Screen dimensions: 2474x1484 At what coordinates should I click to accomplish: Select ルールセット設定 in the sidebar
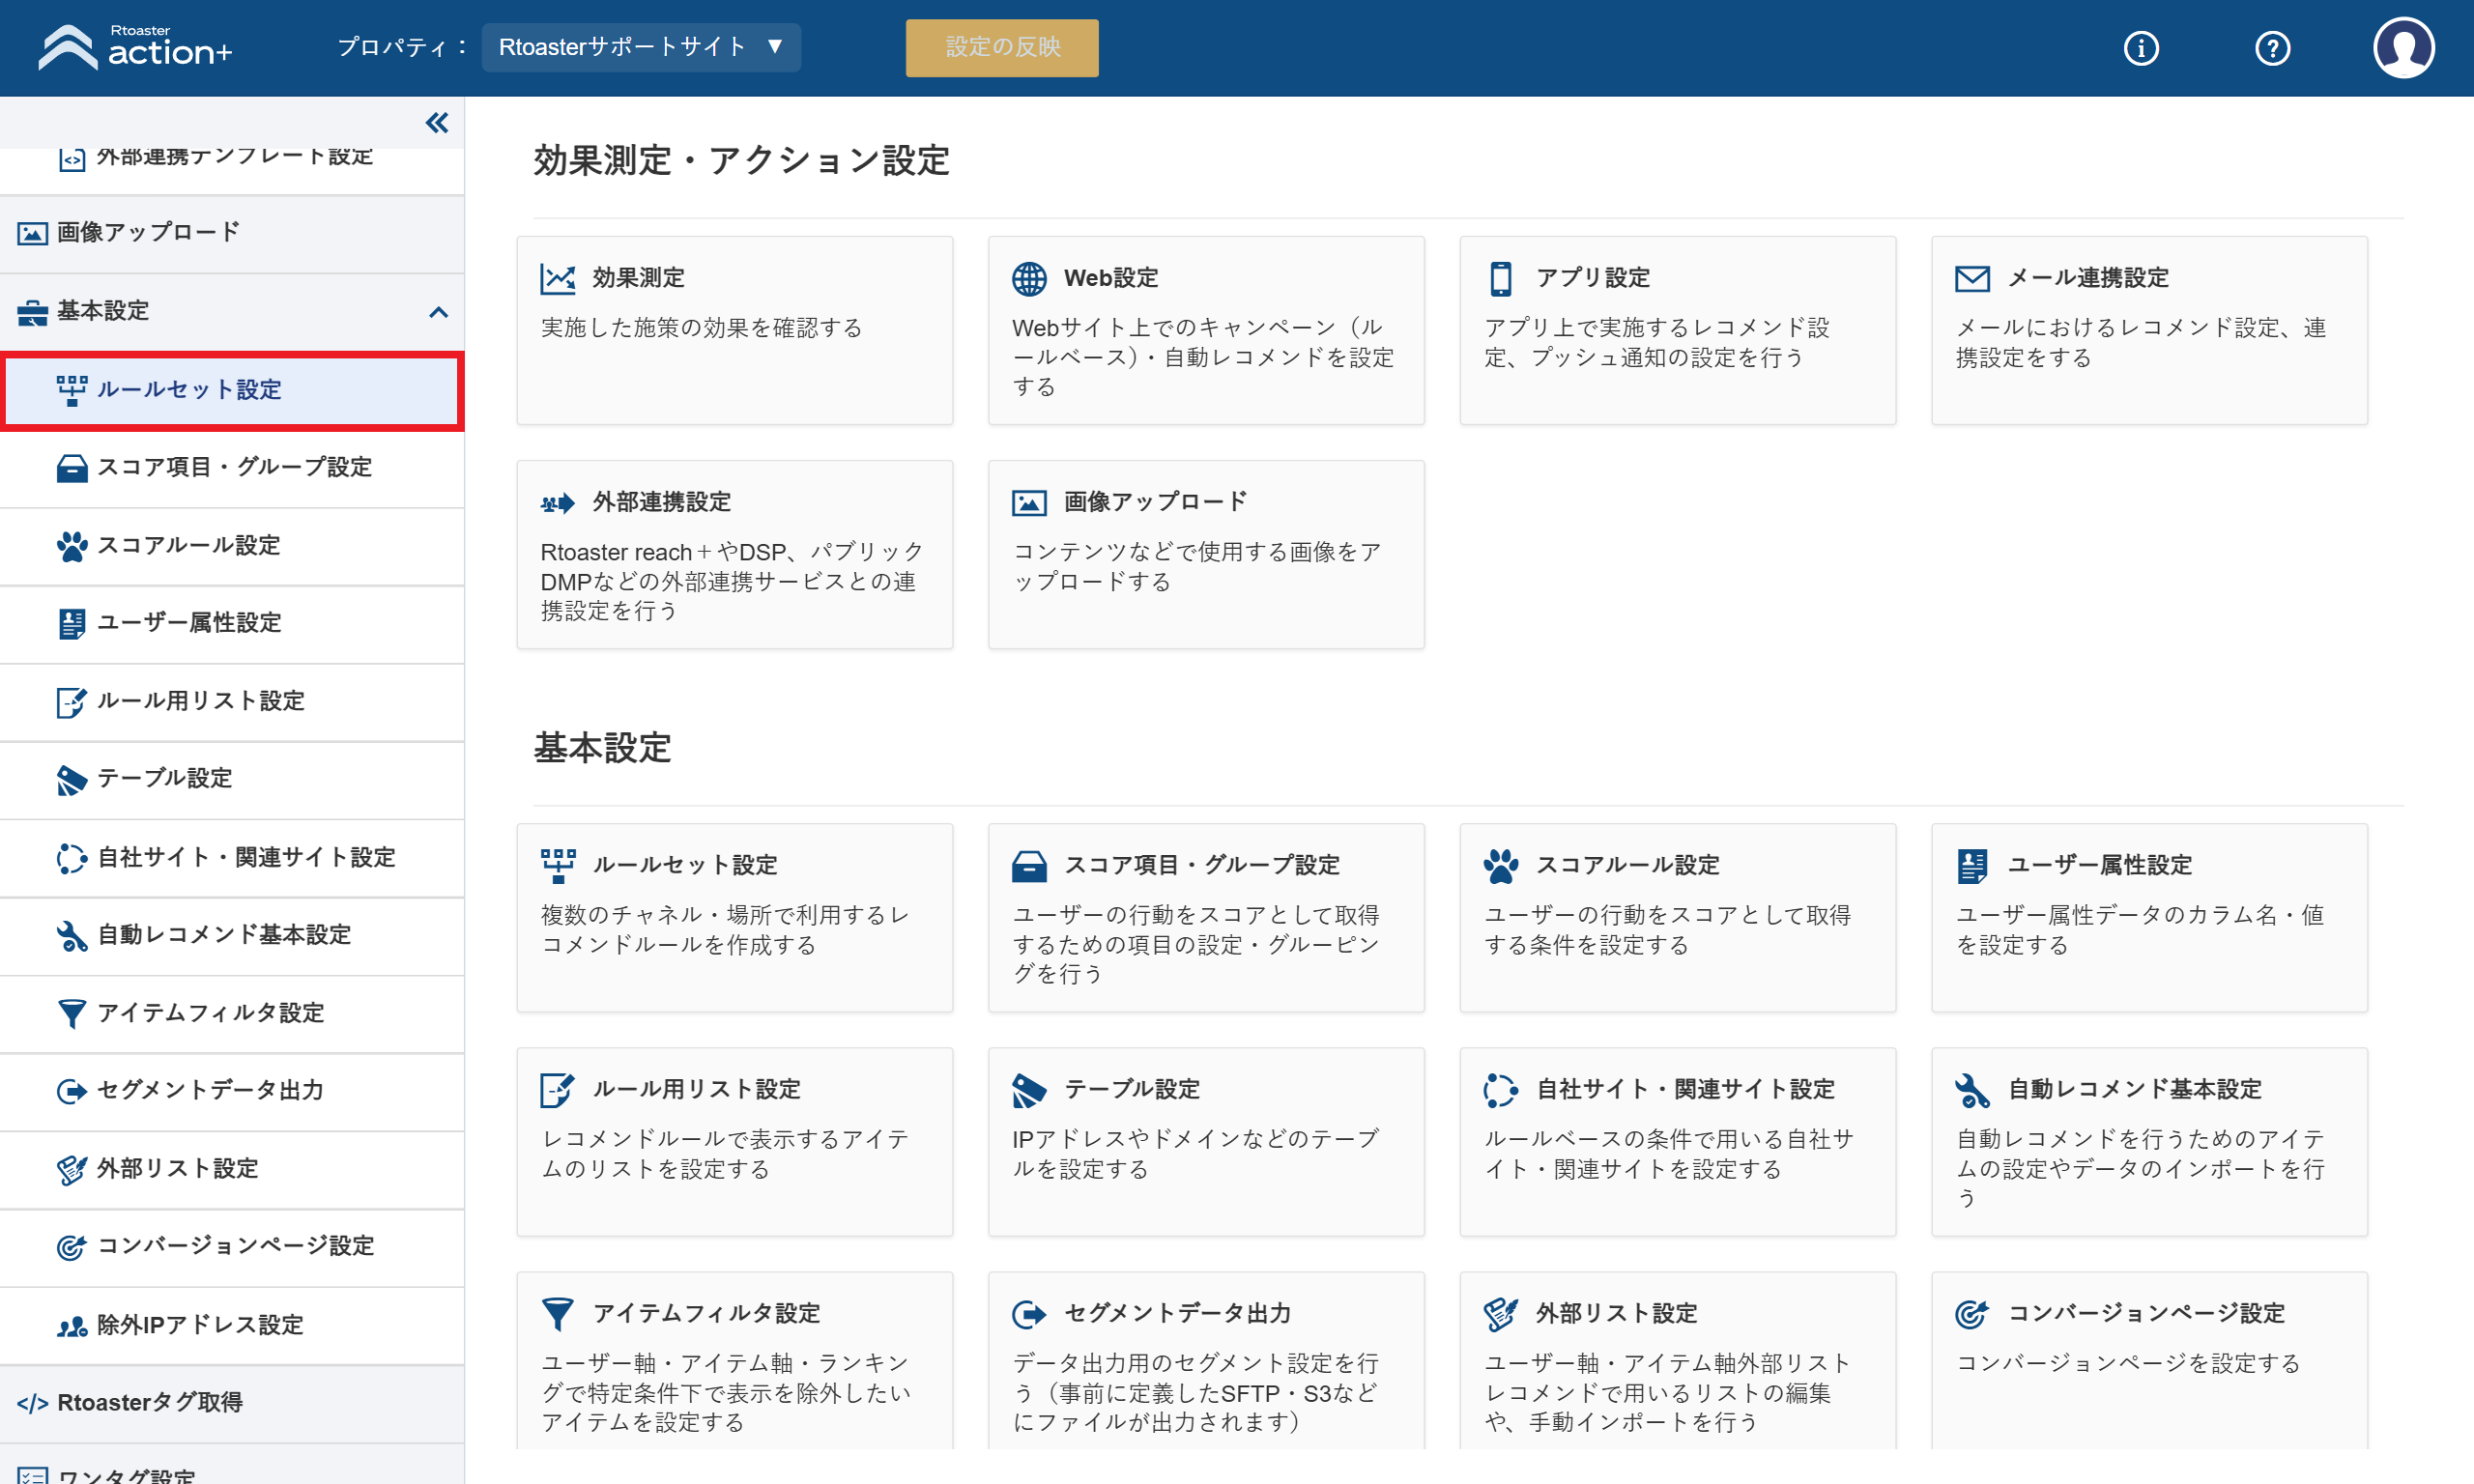tap(232, 390)
